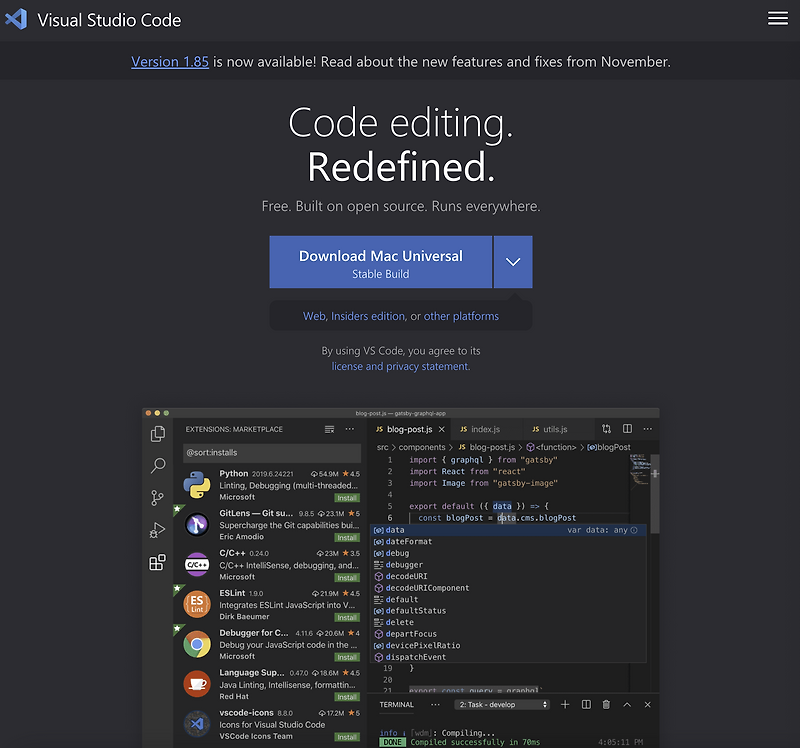
Task: Click the Visual Studio Code logo icon
Action: coord(16,19)
